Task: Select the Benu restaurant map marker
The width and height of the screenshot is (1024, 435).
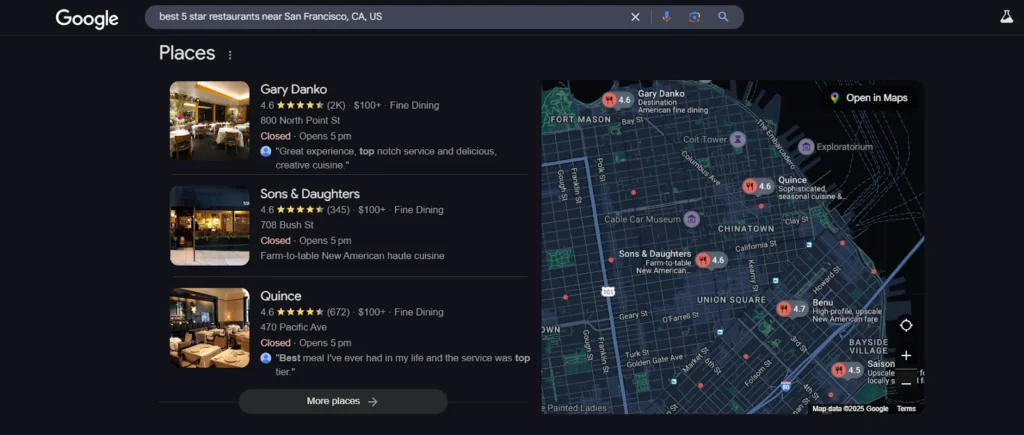Action: click(793, 309)
